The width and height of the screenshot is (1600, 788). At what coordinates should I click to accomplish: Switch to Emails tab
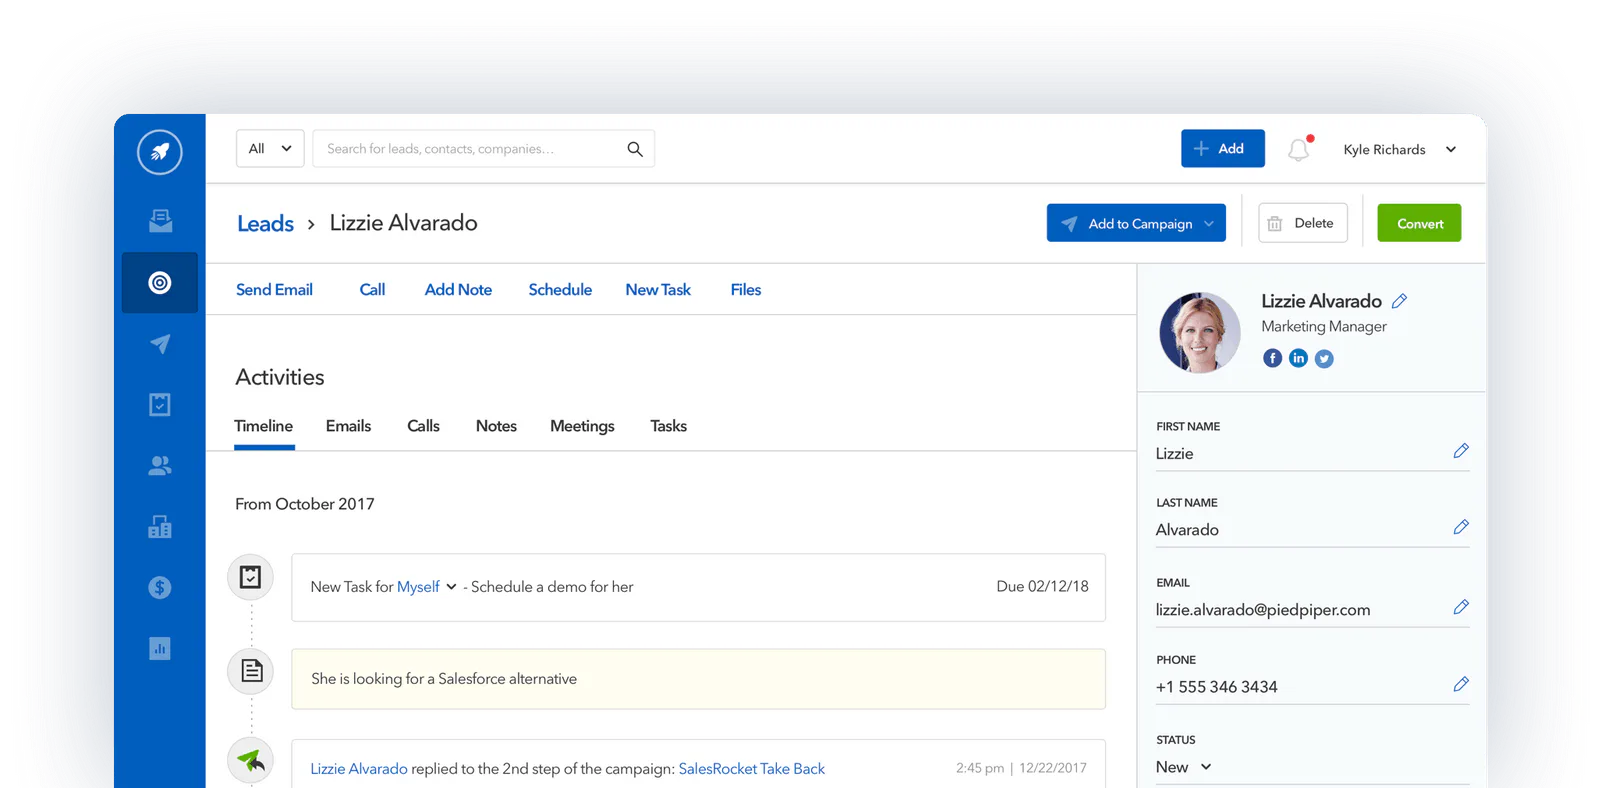(x=348, y=426)
